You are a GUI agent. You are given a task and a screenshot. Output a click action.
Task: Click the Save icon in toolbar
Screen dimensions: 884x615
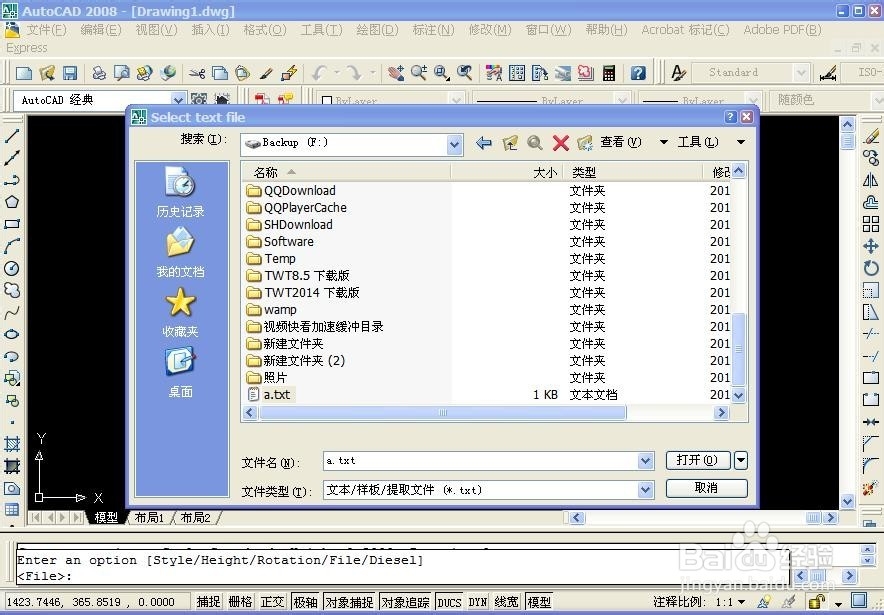click(x=70, y=73)
